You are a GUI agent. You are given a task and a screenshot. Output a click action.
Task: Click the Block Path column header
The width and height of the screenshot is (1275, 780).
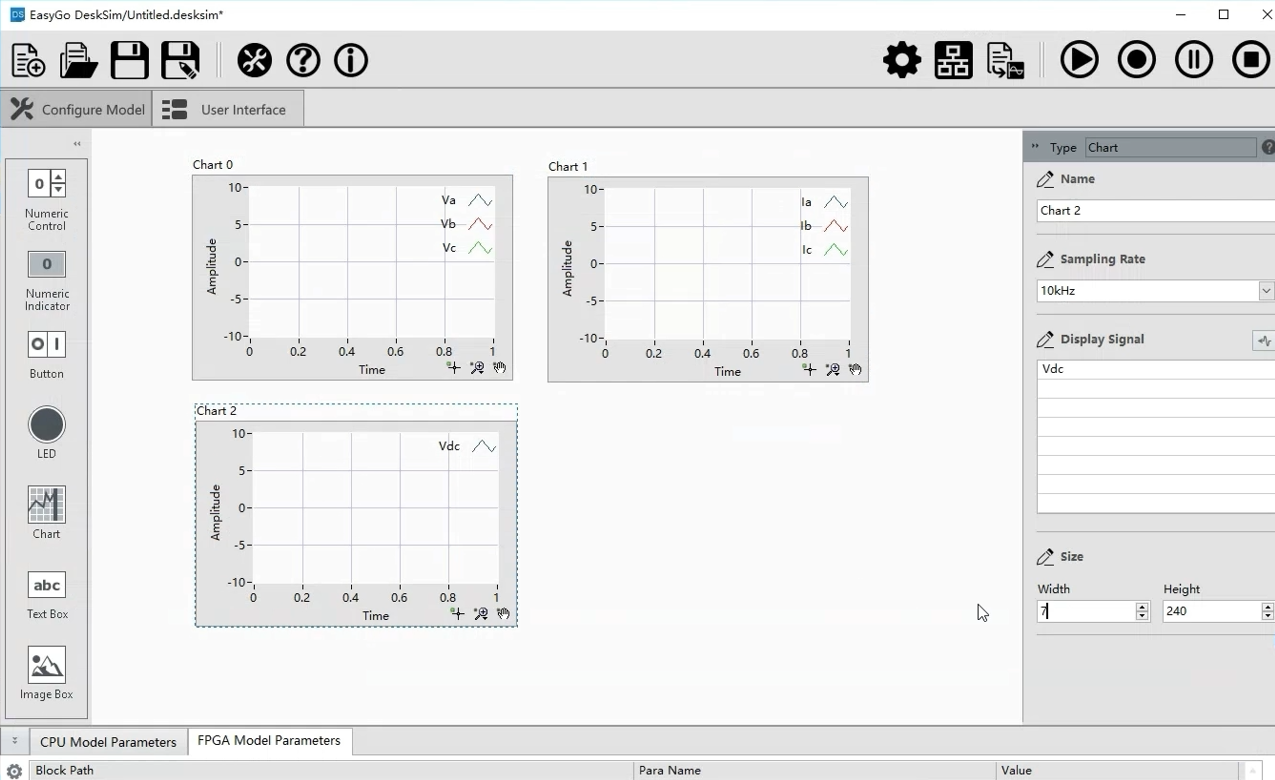pyautogui.click(x=331, y=770)
